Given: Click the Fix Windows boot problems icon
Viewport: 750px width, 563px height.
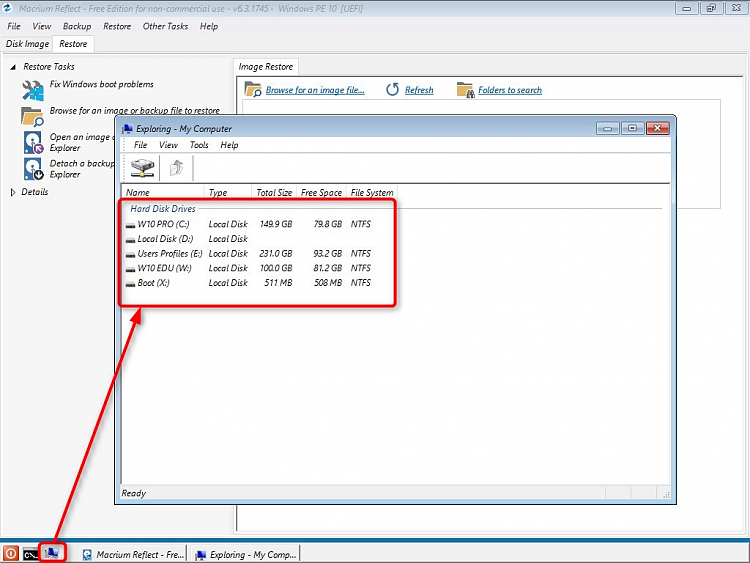Looking at the screenshot, I should point(33,90).
